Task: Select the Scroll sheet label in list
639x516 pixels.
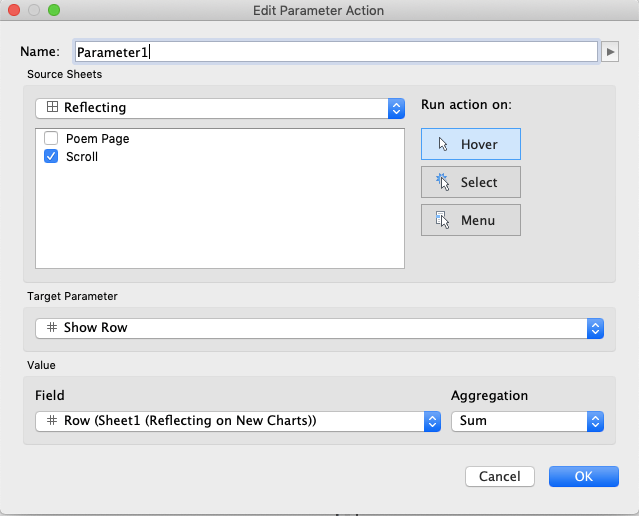Action: coord(82,157)
